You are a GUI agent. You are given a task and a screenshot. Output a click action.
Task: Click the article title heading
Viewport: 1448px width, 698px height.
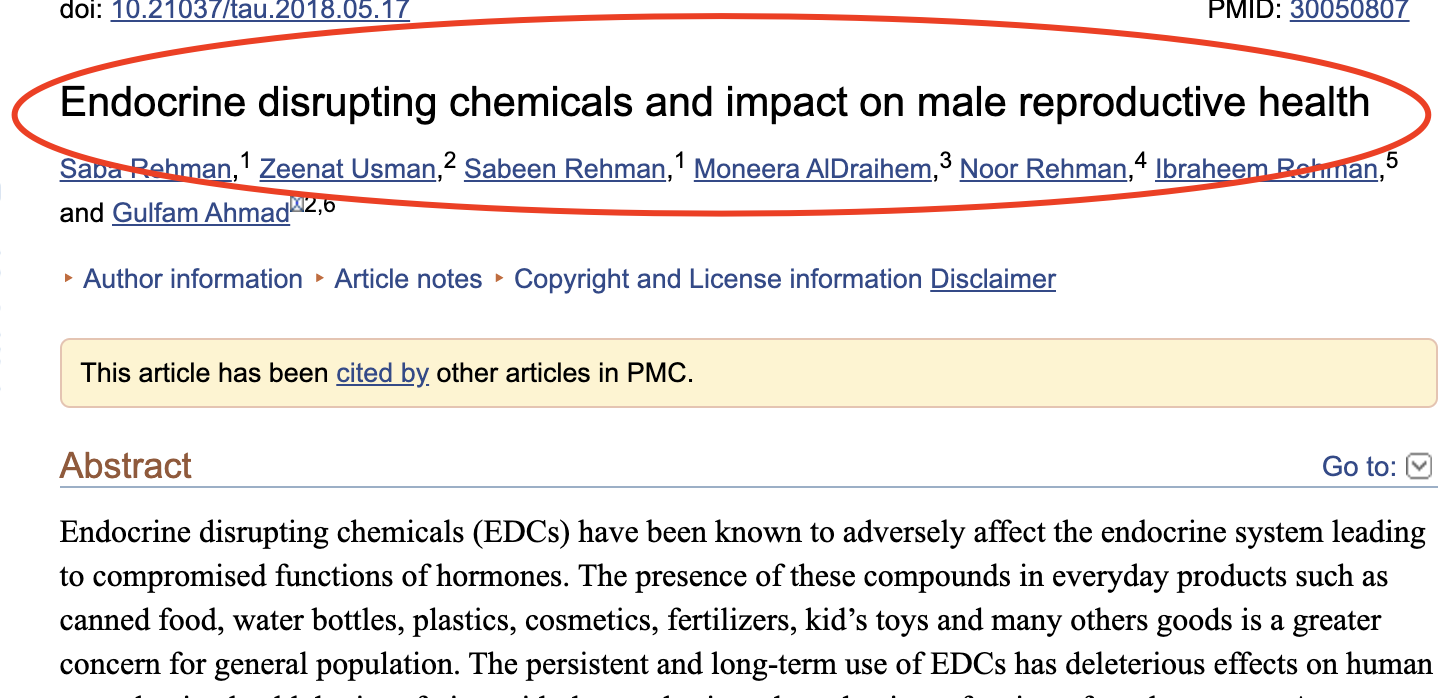coord(715,103)
